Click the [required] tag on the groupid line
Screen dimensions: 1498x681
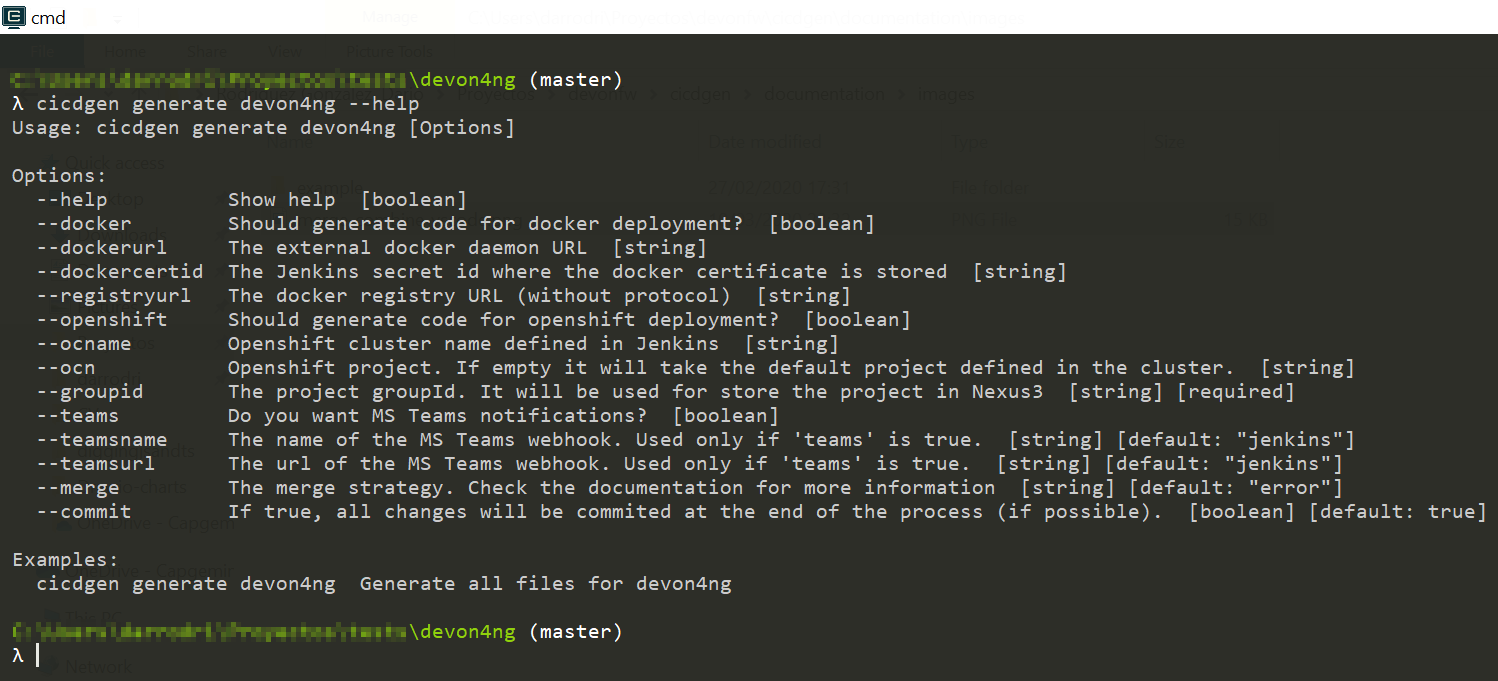tap(1234, 392)
